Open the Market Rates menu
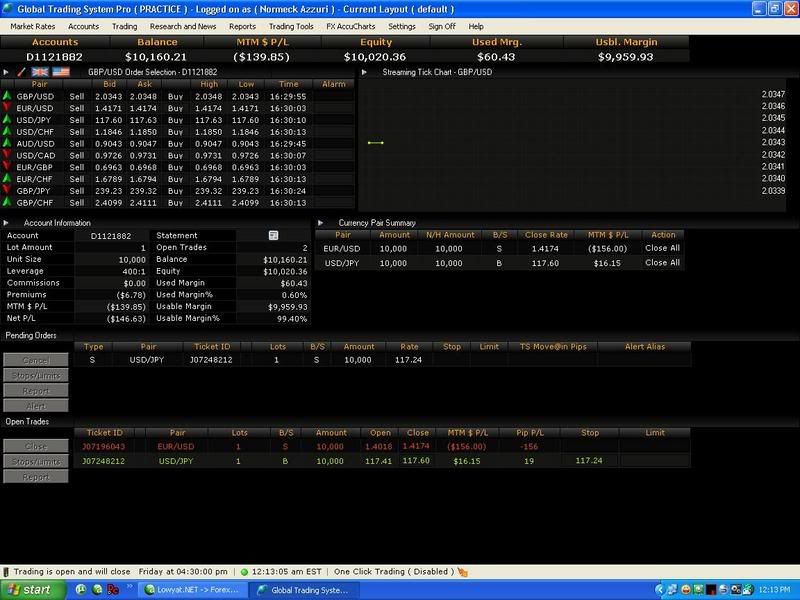This screenshot has height=600, width=800. pyautogui.click(x=32, y=26)
